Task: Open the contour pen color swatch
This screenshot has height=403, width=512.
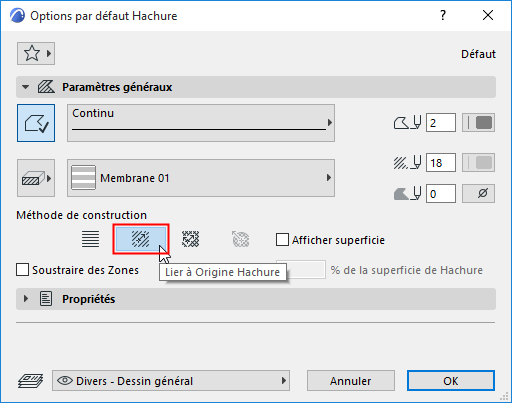Action: pos(478,123)
